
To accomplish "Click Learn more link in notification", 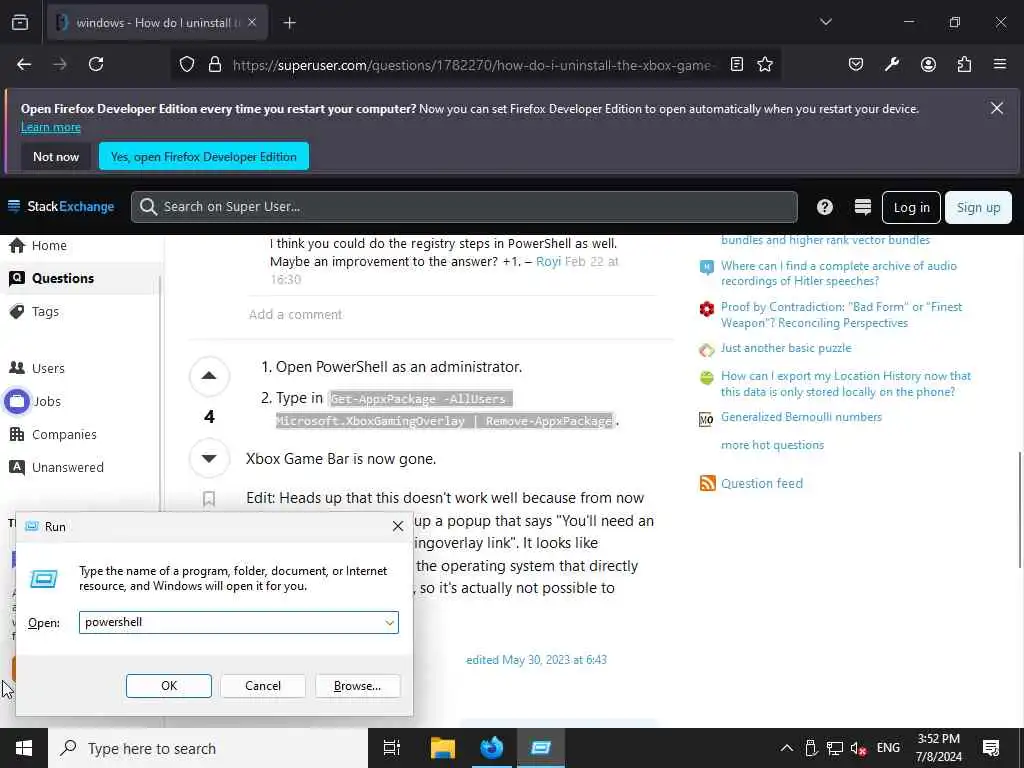I will click(x=51, y=127).
